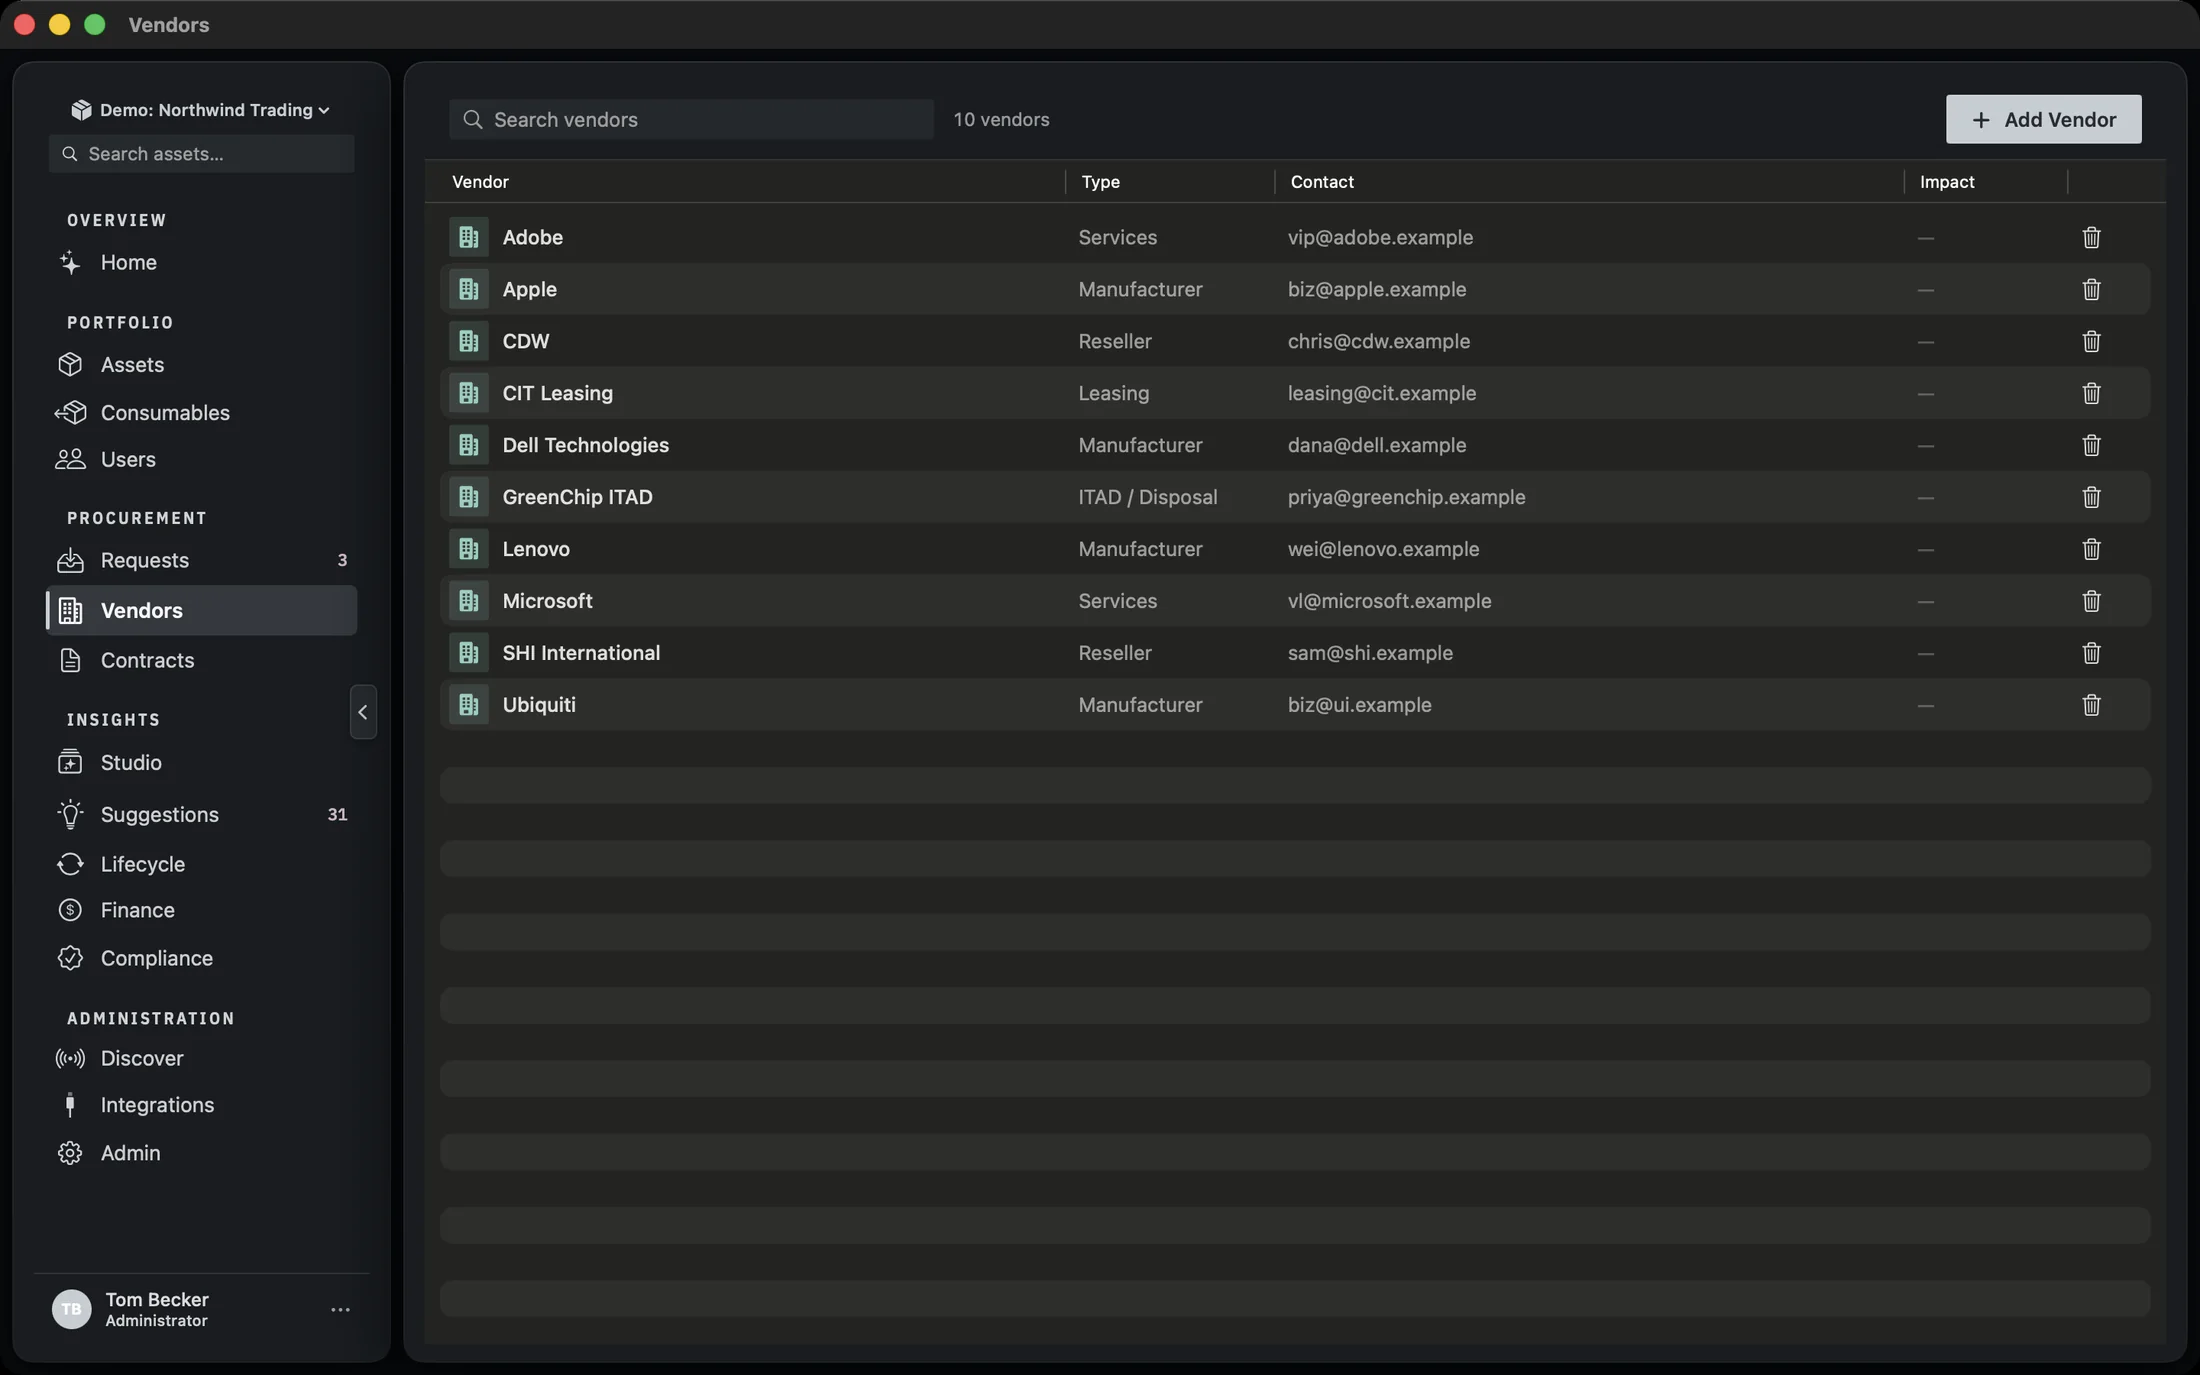Remove CDW using its trash icon
This screenshot has height=1375, width=2200.
click(2091, 342)
